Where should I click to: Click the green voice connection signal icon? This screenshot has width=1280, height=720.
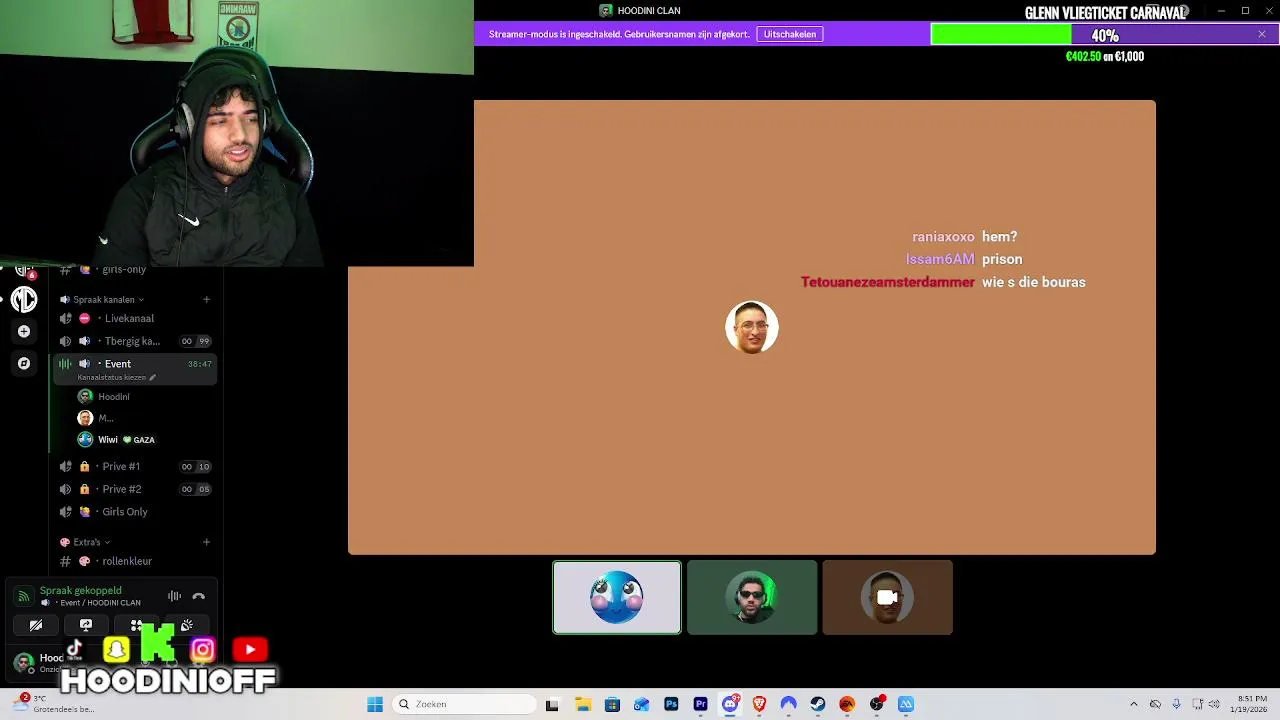[x=23, y=596]
